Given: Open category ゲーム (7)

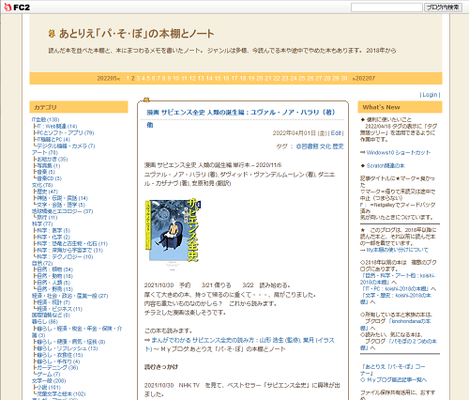Looking at the screenshot, I should [x=49, y=374].
